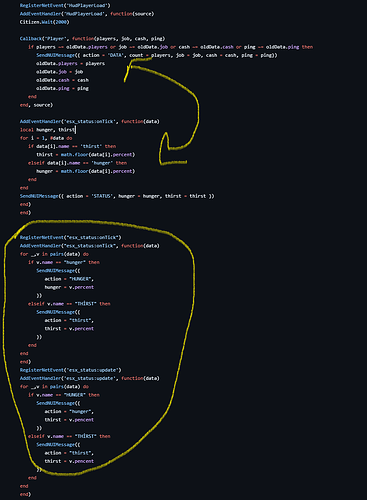Click the 'if v.name == "hunger" then' line
The image size is (367, 500).
tap(64, 262)
